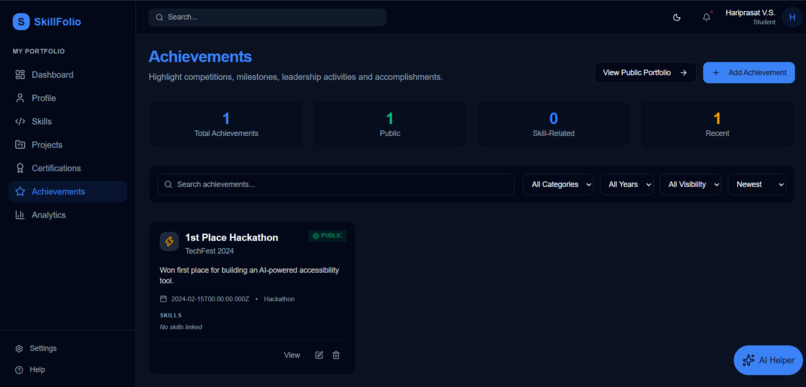The height and width of the screenshot is (387, 806).
Task: Click the magnifier in Search achievements field
Action: pyautogui.click(x=168, y=184)
